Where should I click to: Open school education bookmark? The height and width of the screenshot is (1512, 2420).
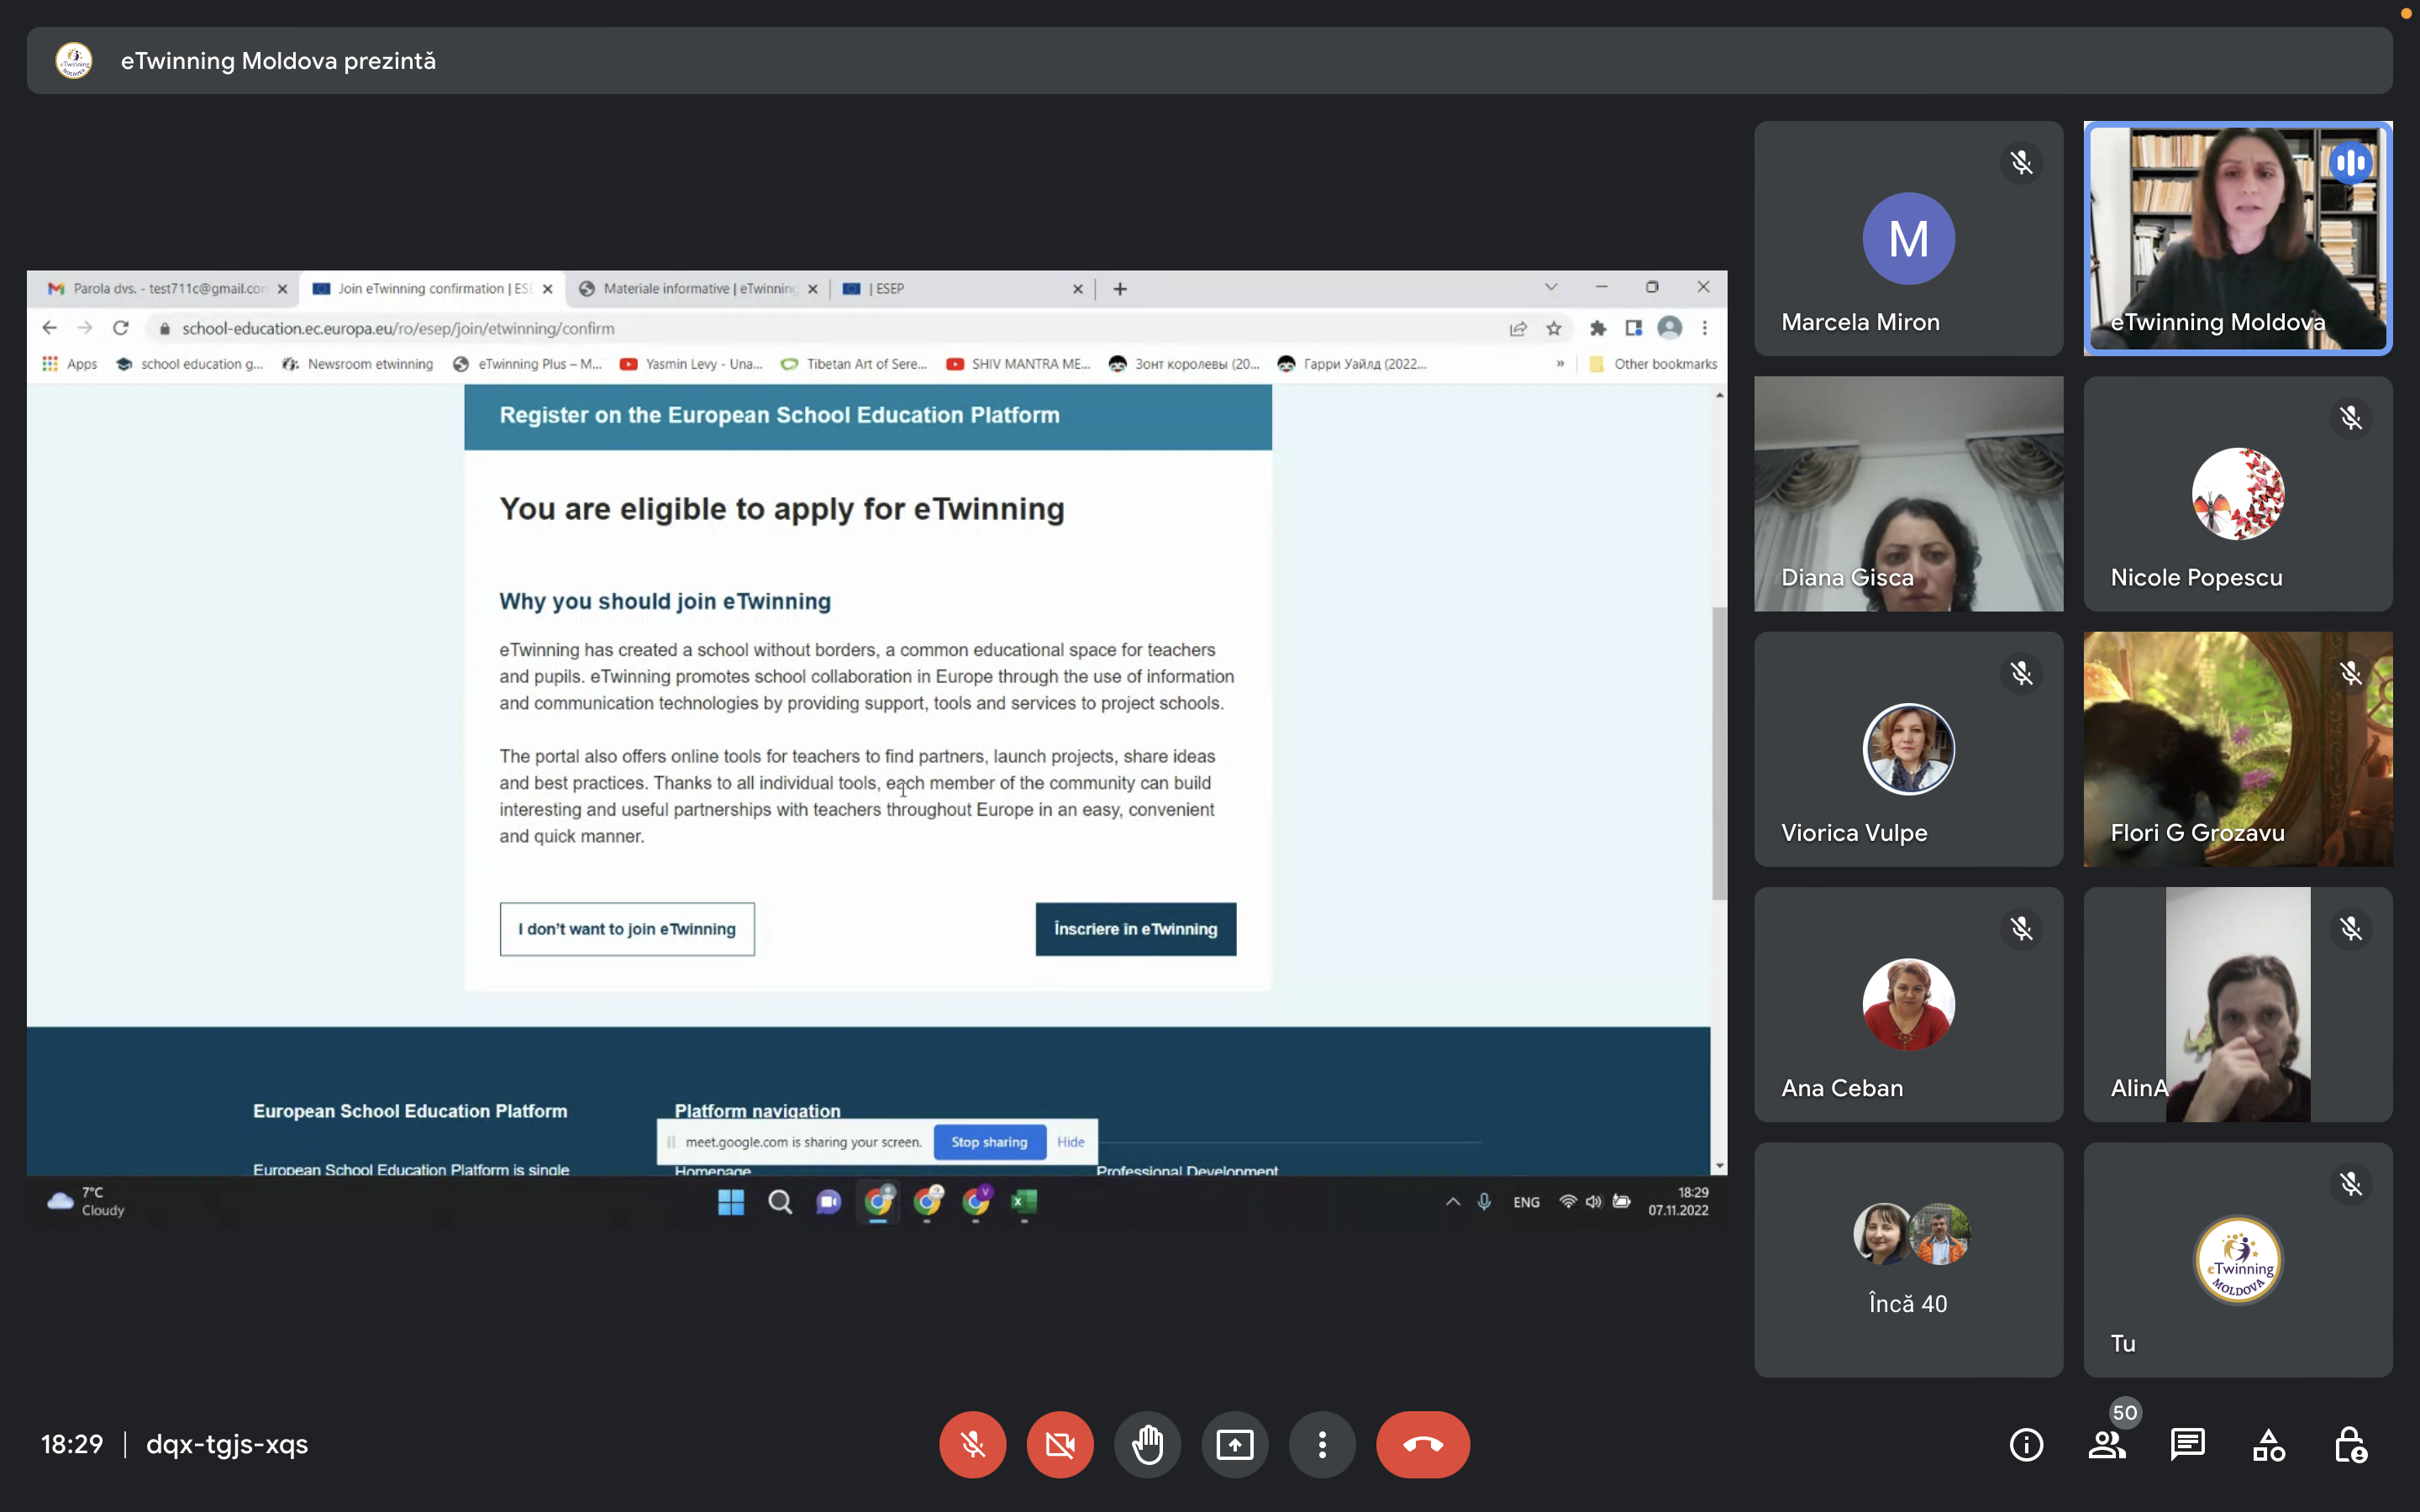[190, 364]
